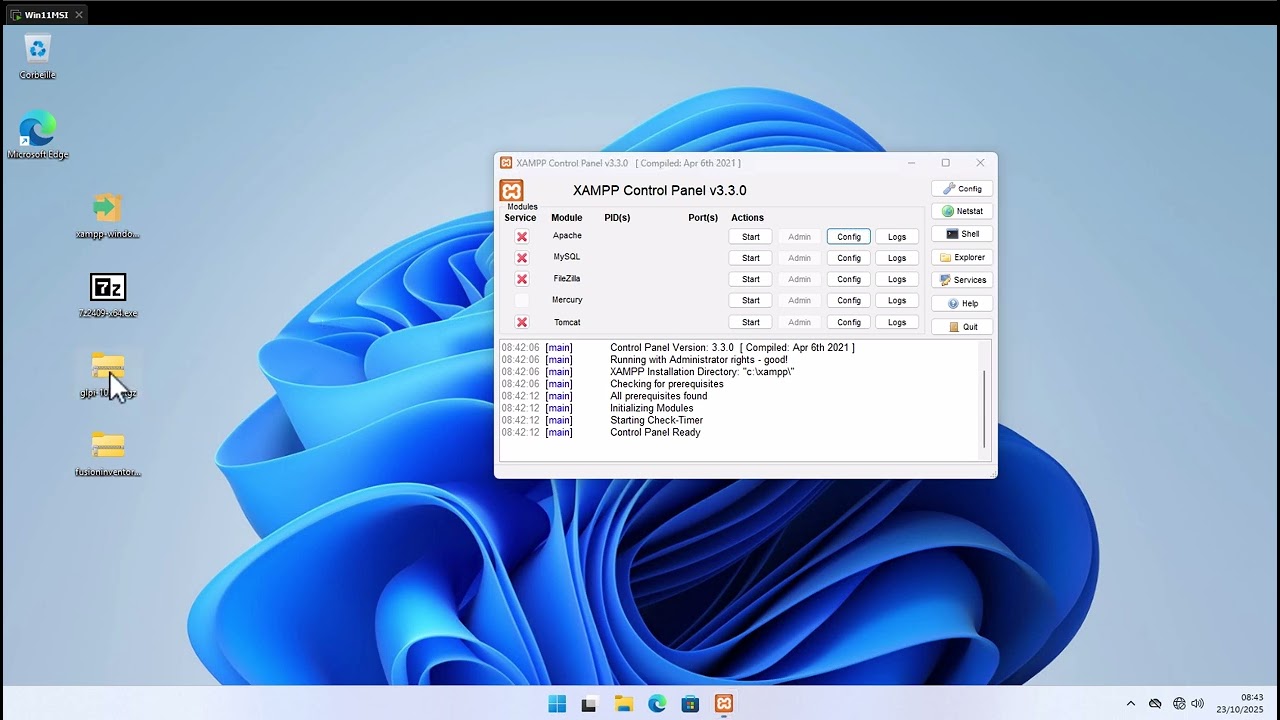Image resolution: width=1280 pixels, height=720 pixels.
Task: Select the xampp-windows installer desktop icon
Action: [x=108, y=216]
